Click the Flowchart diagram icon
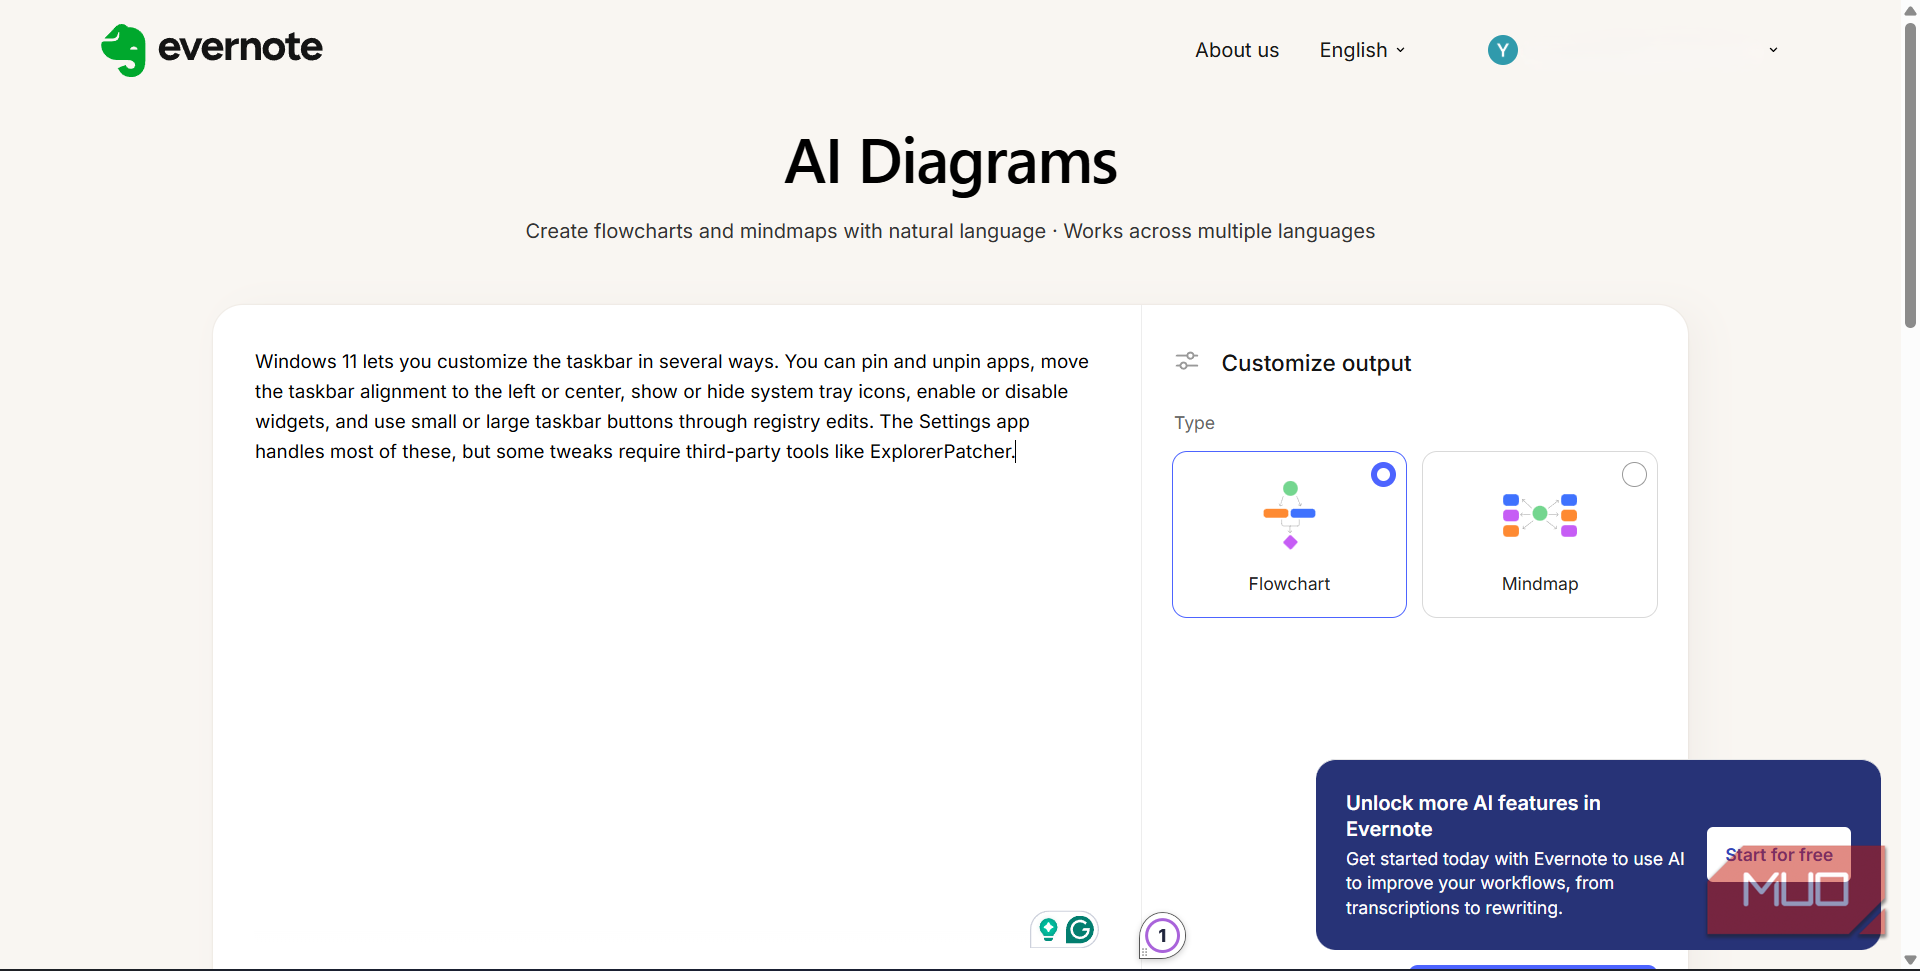Viewport: 1920px width, 971px height. tap(1290, 515)
